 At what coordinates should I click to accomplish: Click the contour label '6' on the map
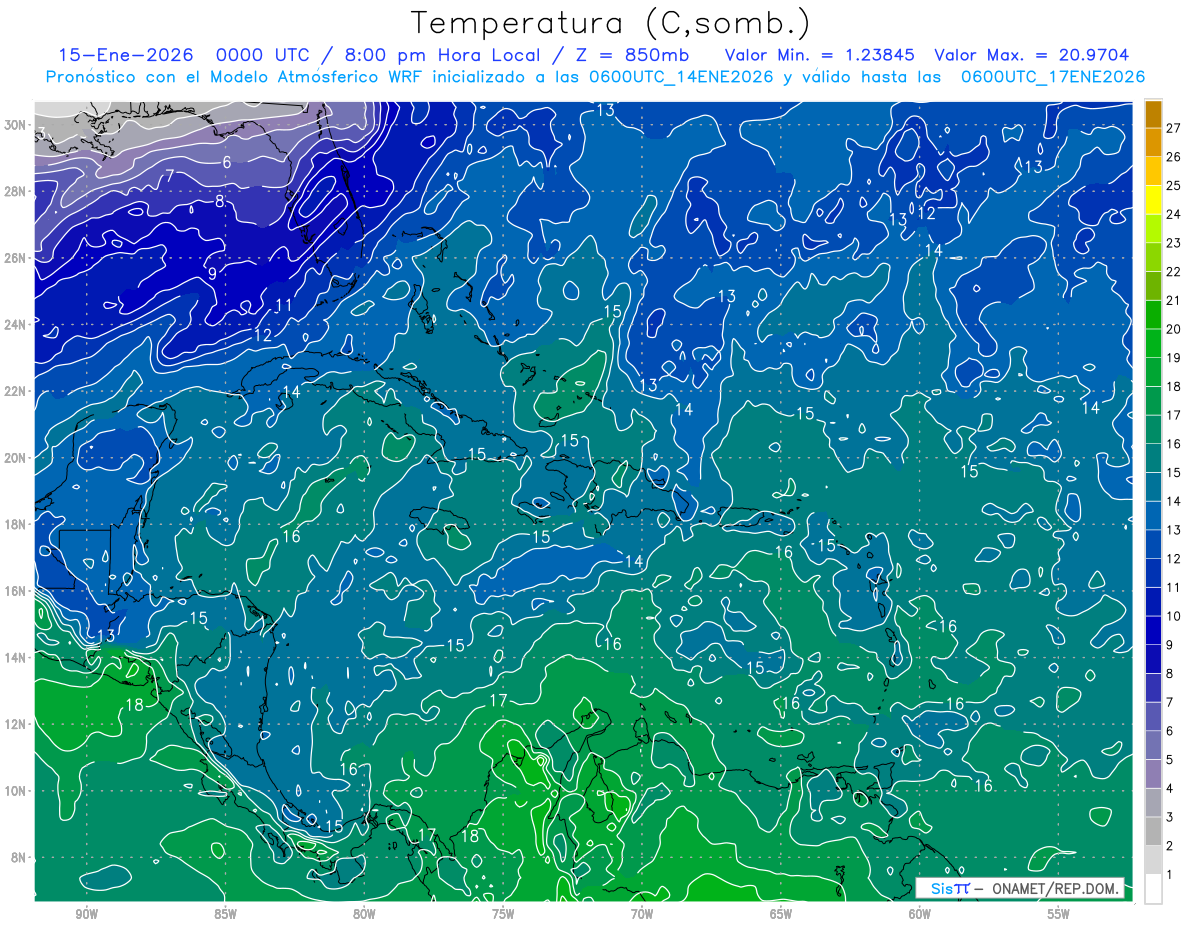(227, 162)
